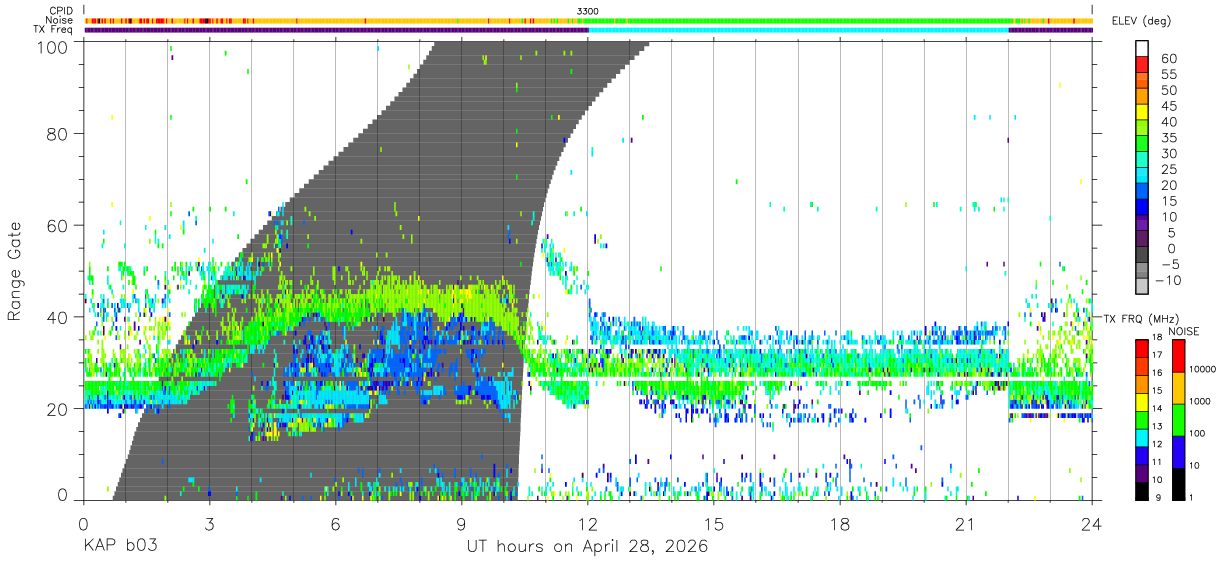Pick the green ELEV swatch between 30 and 35
The image size is (1228, 567).
coord(1143,145)
